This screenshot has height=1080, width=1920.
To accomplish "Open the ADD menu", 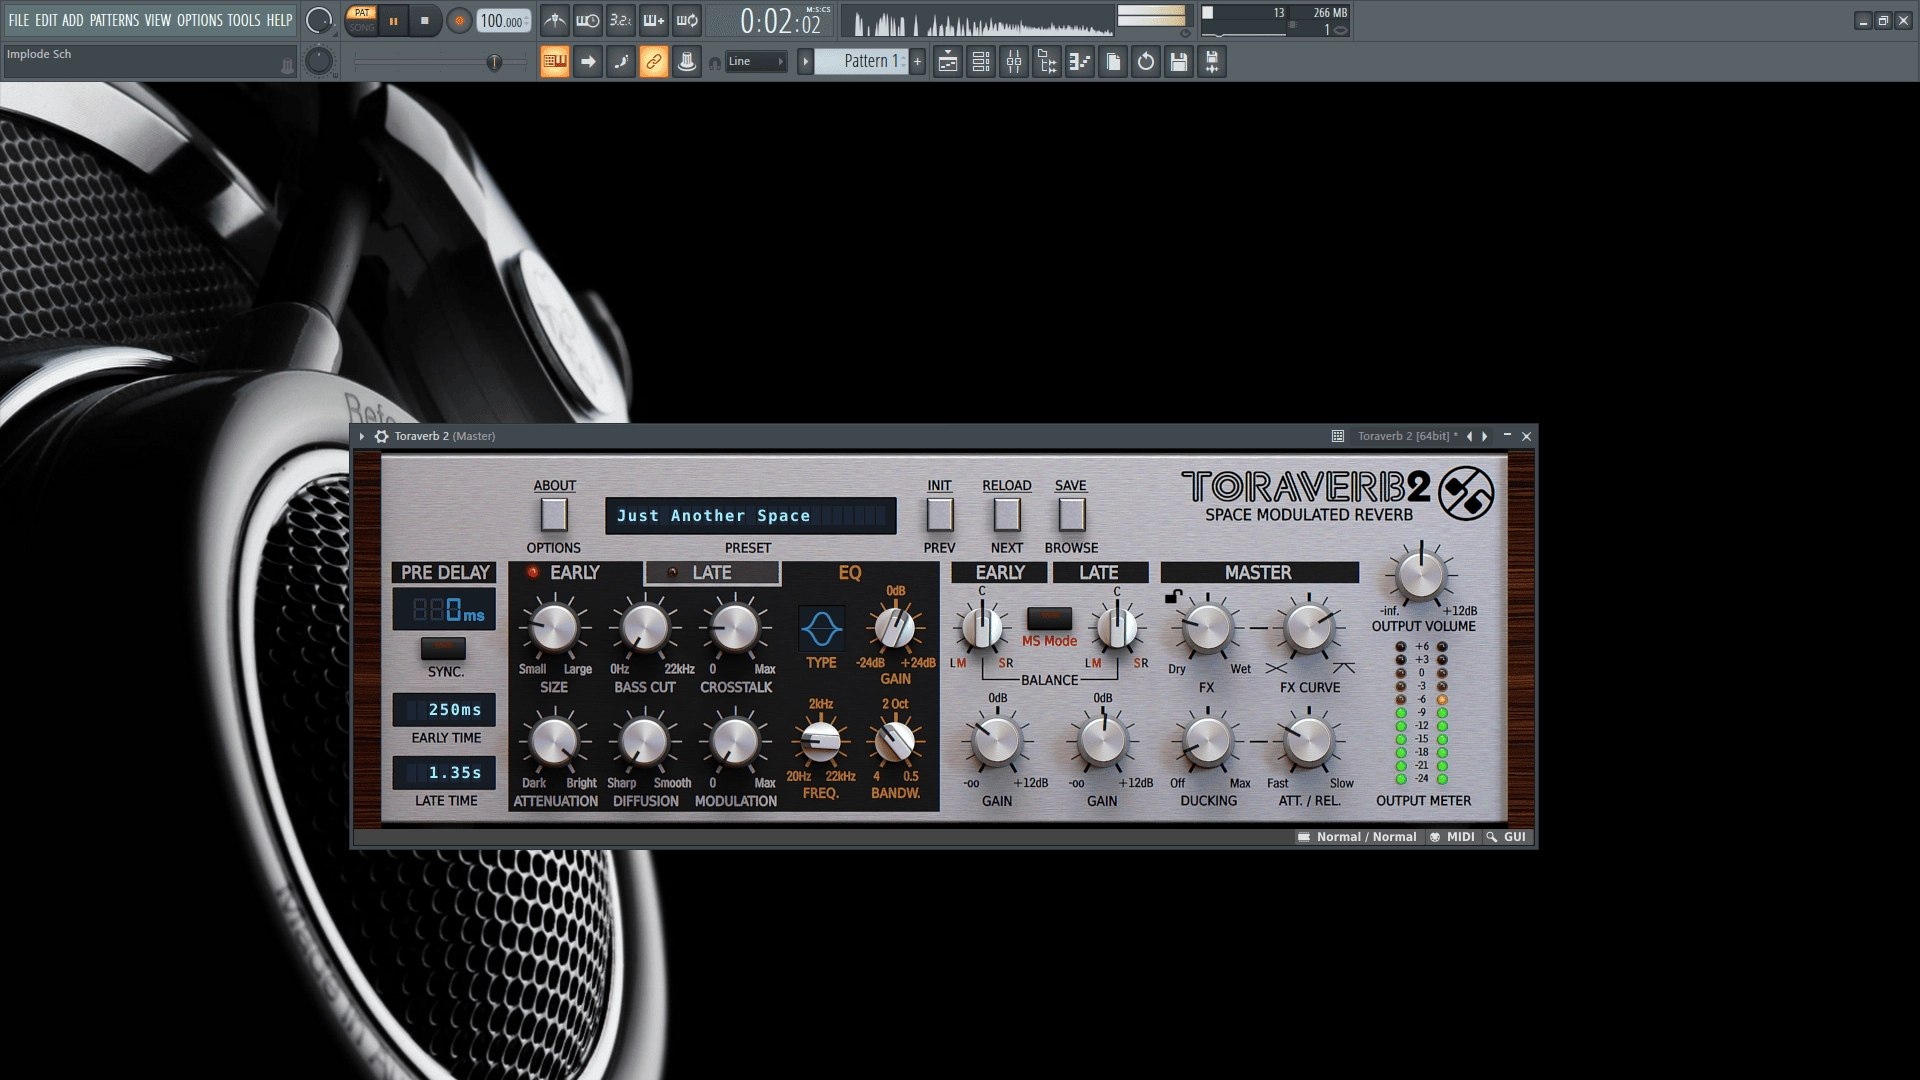I will click(73, 20).
